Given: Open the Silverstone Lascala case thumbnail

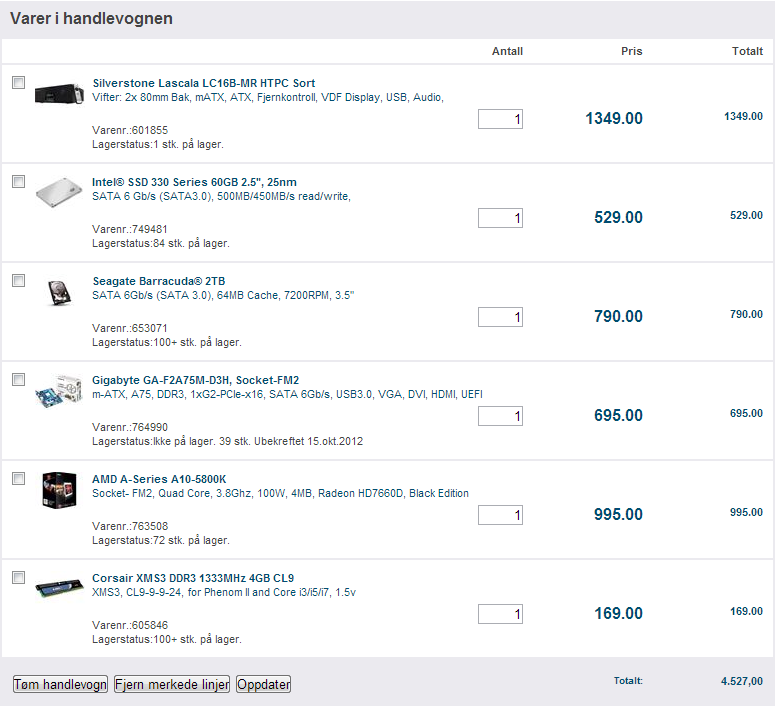Looking at the screenshot, I should pos(59,92).
